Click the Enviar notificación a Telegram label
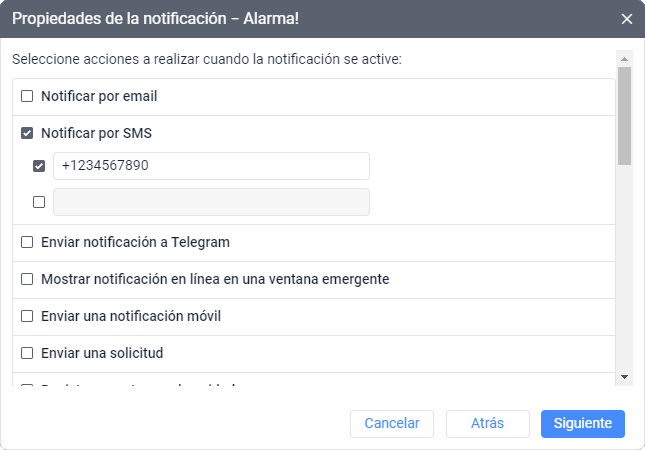Image resolution: width=645 pixels, height=450 pixels. [136, 242]
